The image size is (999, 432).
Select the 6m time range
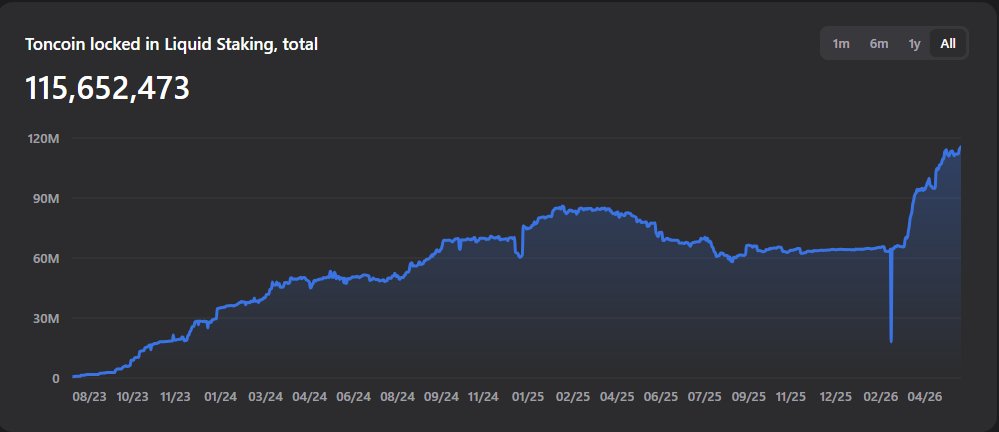879,43
